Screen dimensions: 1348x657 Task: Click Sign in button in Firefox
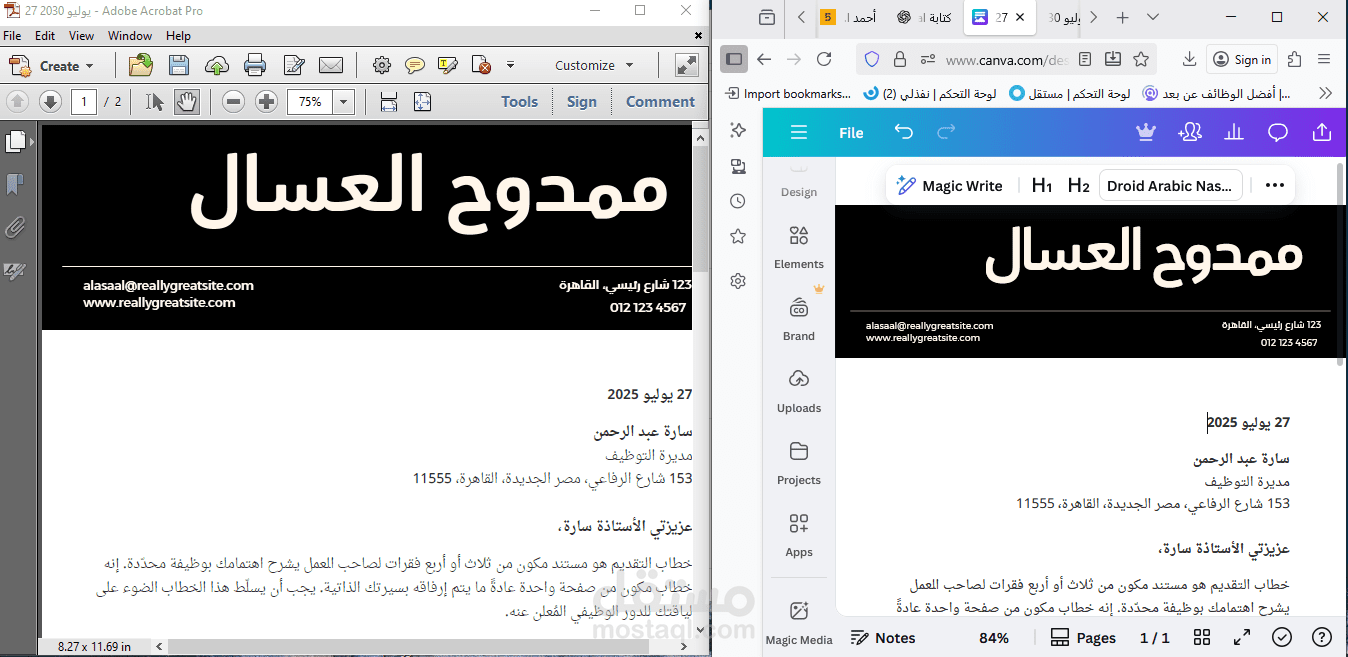coord(1242,59)
